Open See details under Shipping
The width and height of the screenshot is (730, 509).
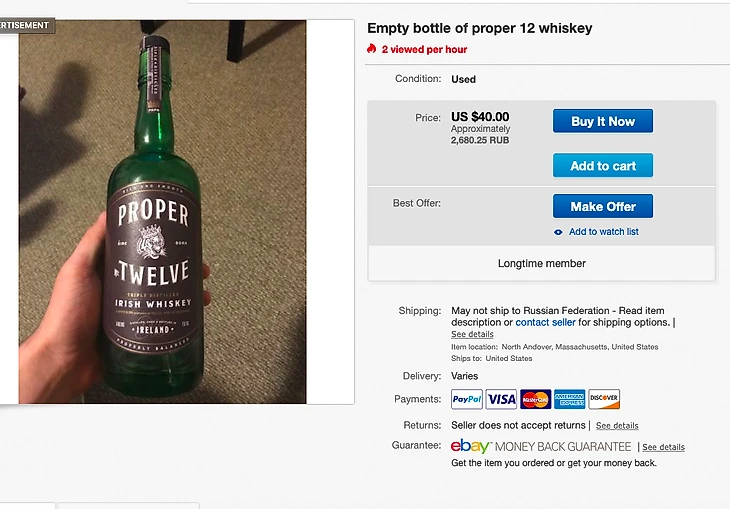click(472, 334)
